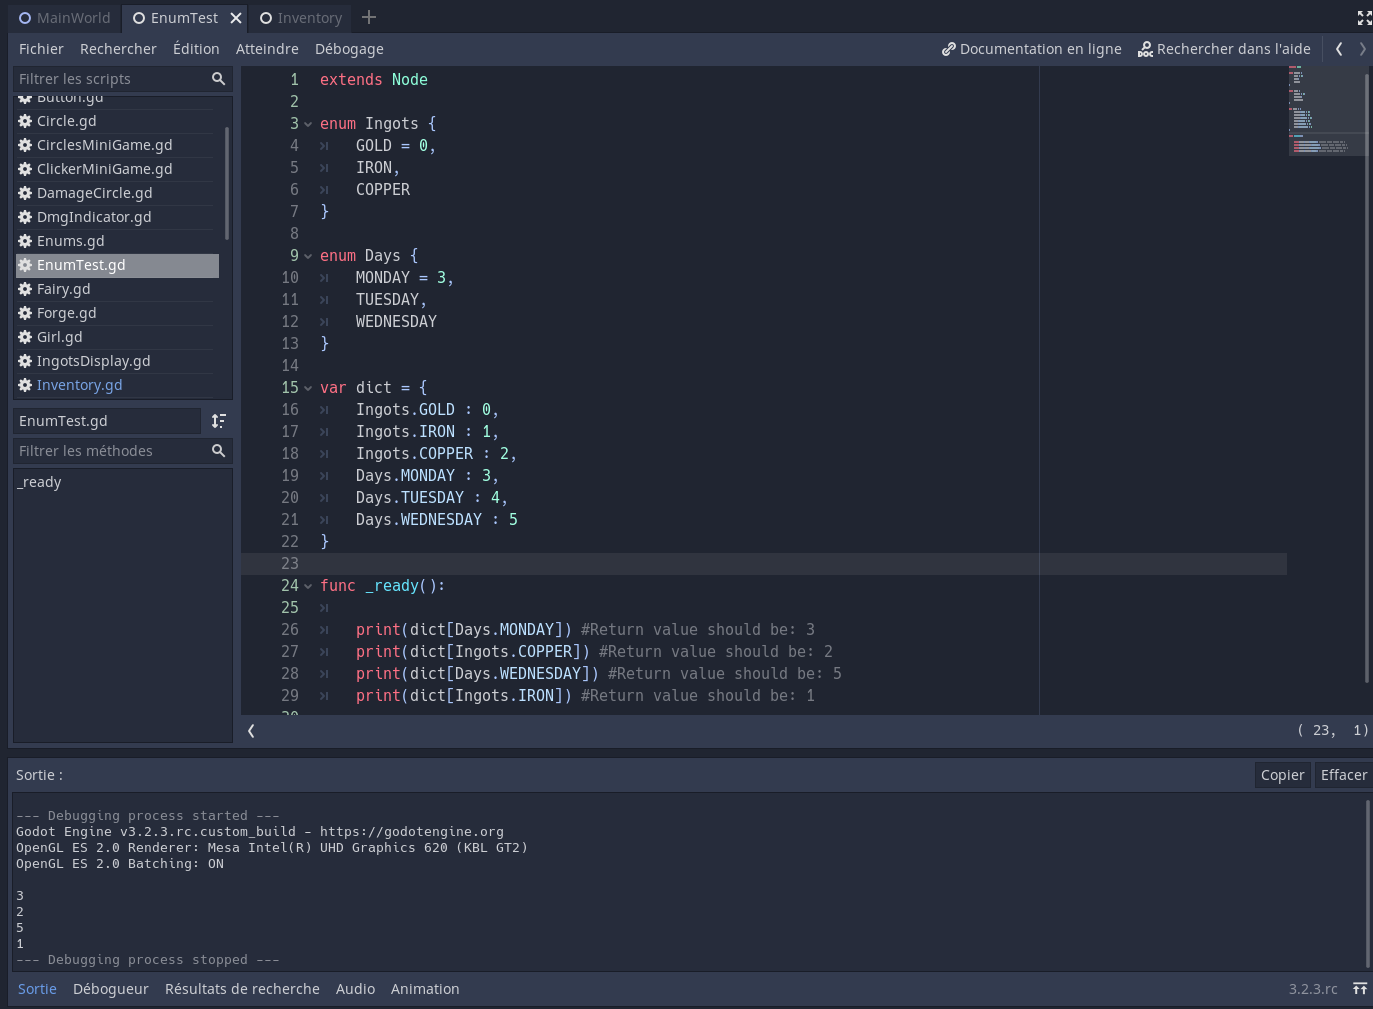Collapse the dict variable code fold

pyautogui.click(x=307, y=387)
